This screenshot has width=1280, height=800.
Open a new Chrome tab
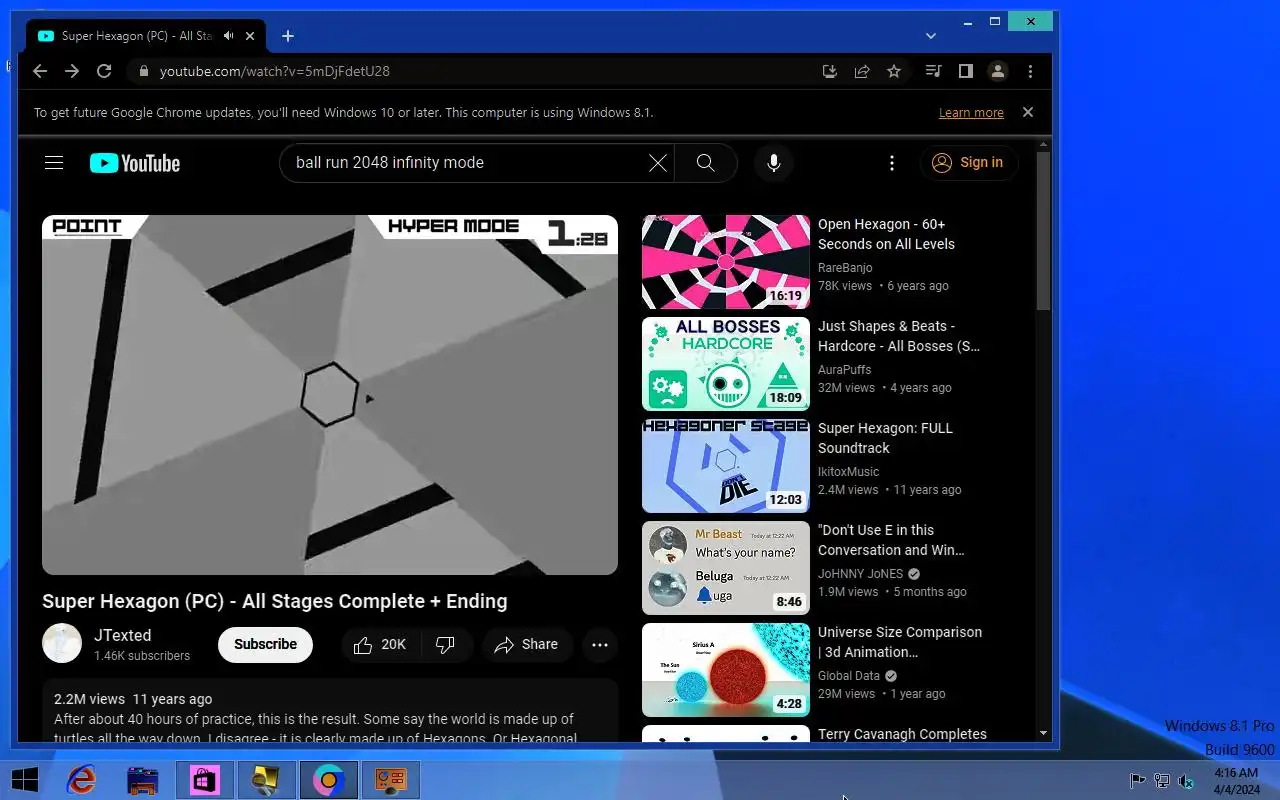click(x=288, y=36)
